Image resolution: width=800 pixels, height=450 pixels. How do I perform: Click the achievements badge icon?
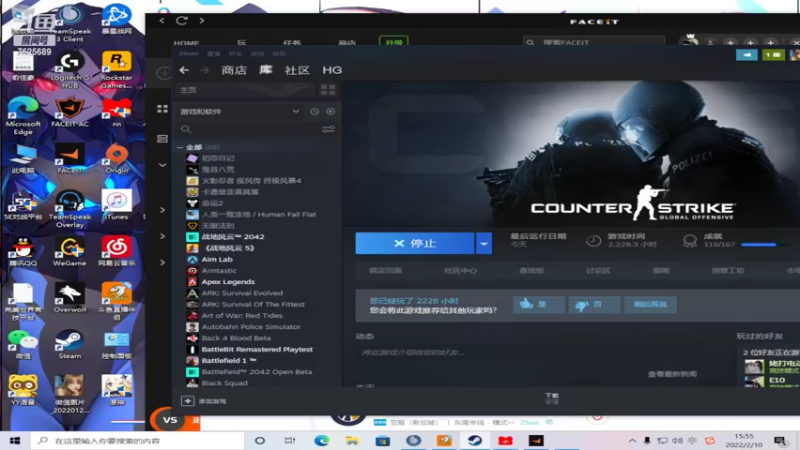[x=690, y=240]
